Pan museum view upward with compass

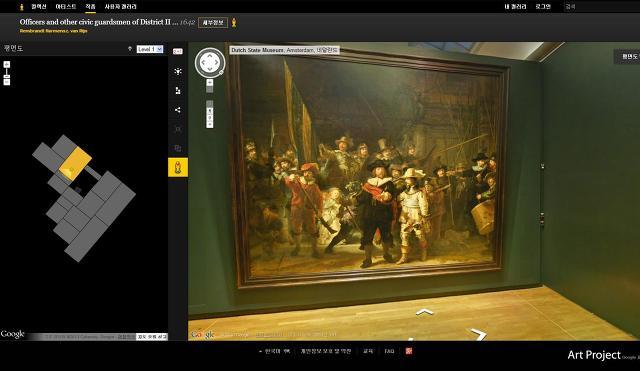click(210, 55)
